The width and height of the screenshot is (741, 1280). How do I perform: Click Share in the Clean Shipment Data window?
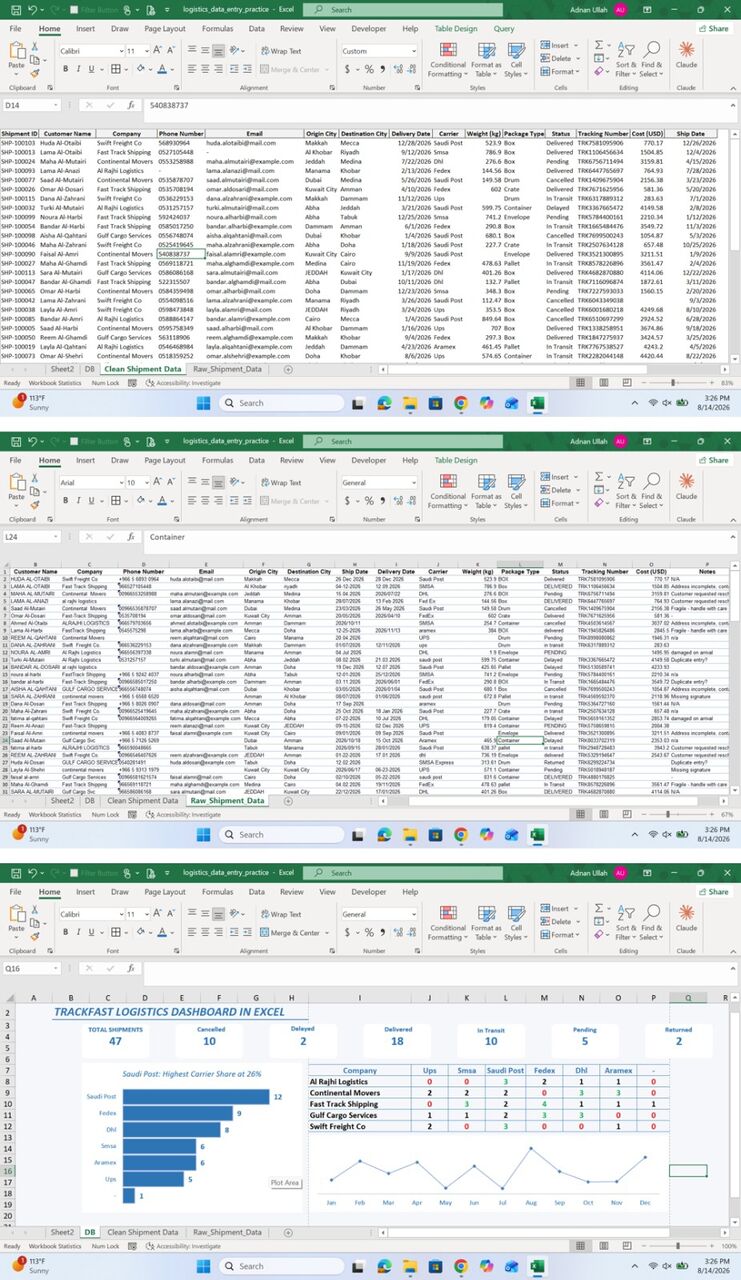pos(714,28)
